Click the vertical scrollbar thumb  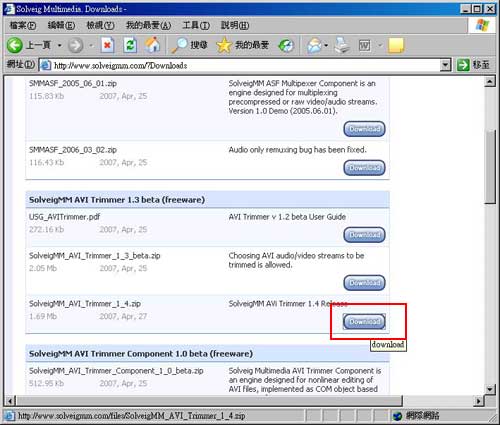tap(490, 167)
